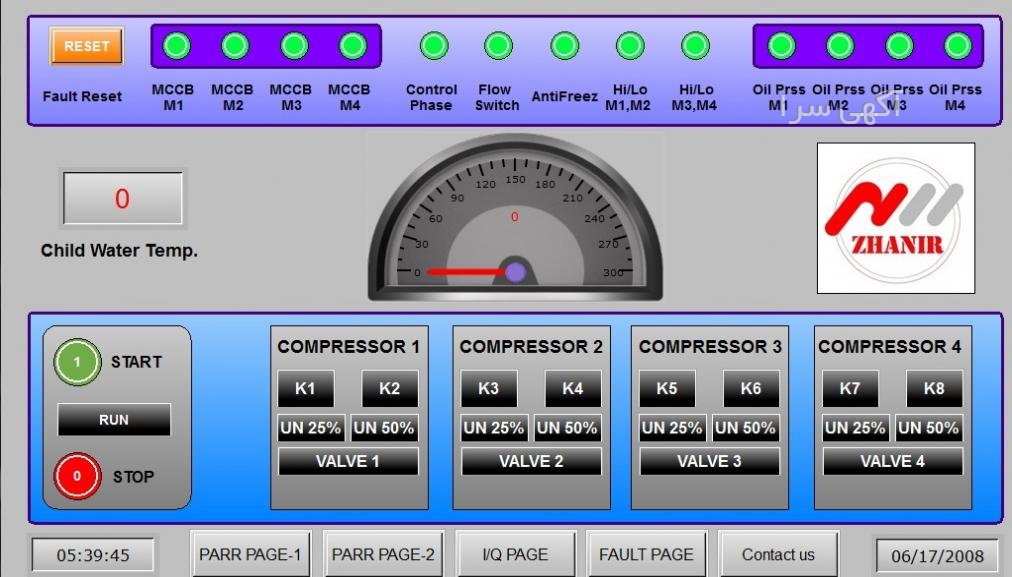Click the ZHANIR company logo
Image resolution: width=1012 pixels, height=577 pixels.
(x=896, y=218)
